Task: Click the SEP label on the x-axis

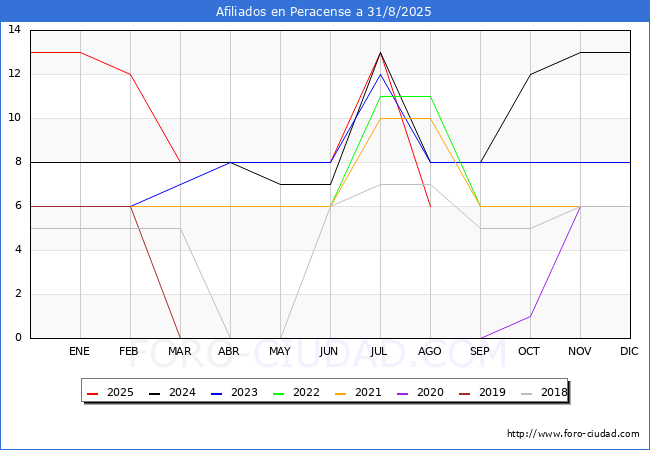Action: tap(480, 352)
